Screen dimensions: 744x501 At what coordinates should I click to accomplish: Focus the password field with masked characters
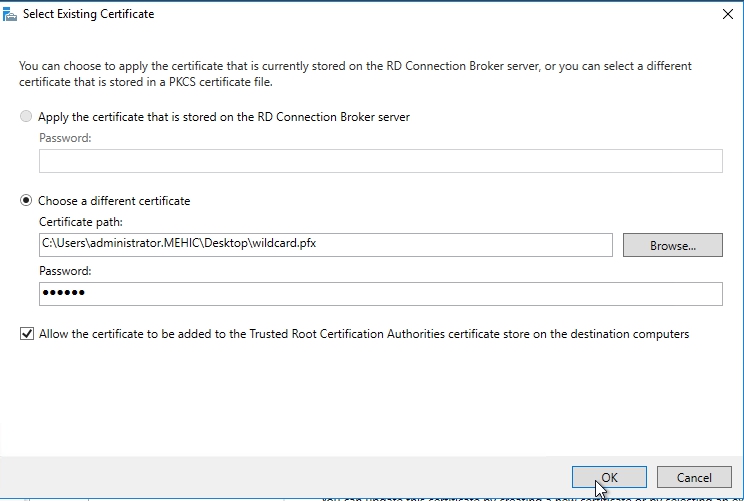point(380,293)
